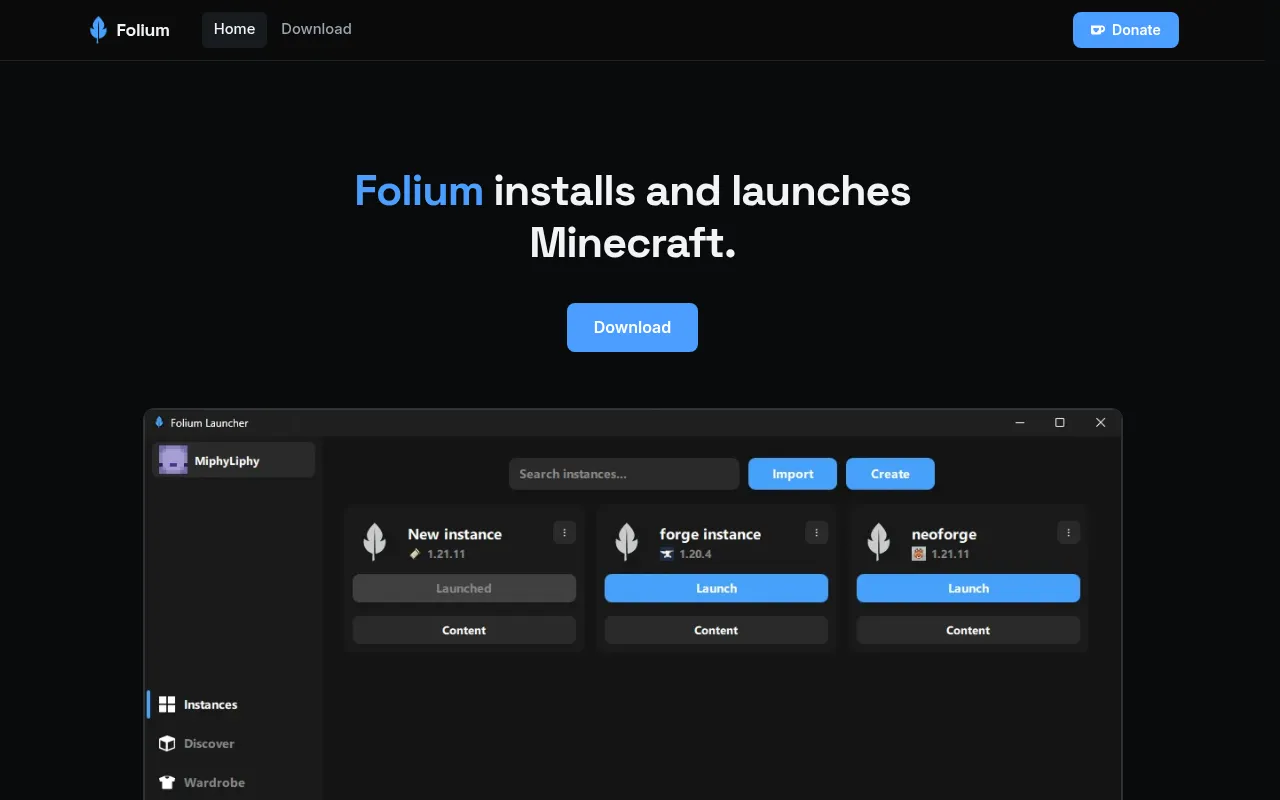This screenshot has height=800, width=1280.
Task: Click the MiphyLiphy account avatar
Action: click(x=173, y=460)
